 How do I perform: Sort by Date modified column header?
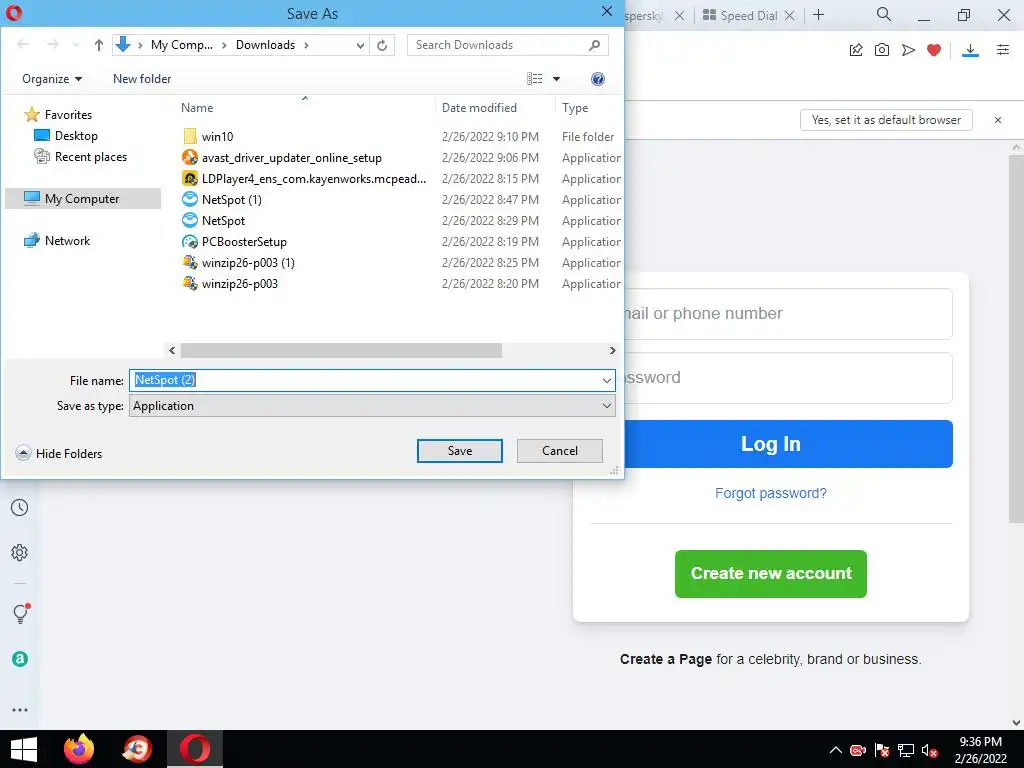click(x=479, y=108)
